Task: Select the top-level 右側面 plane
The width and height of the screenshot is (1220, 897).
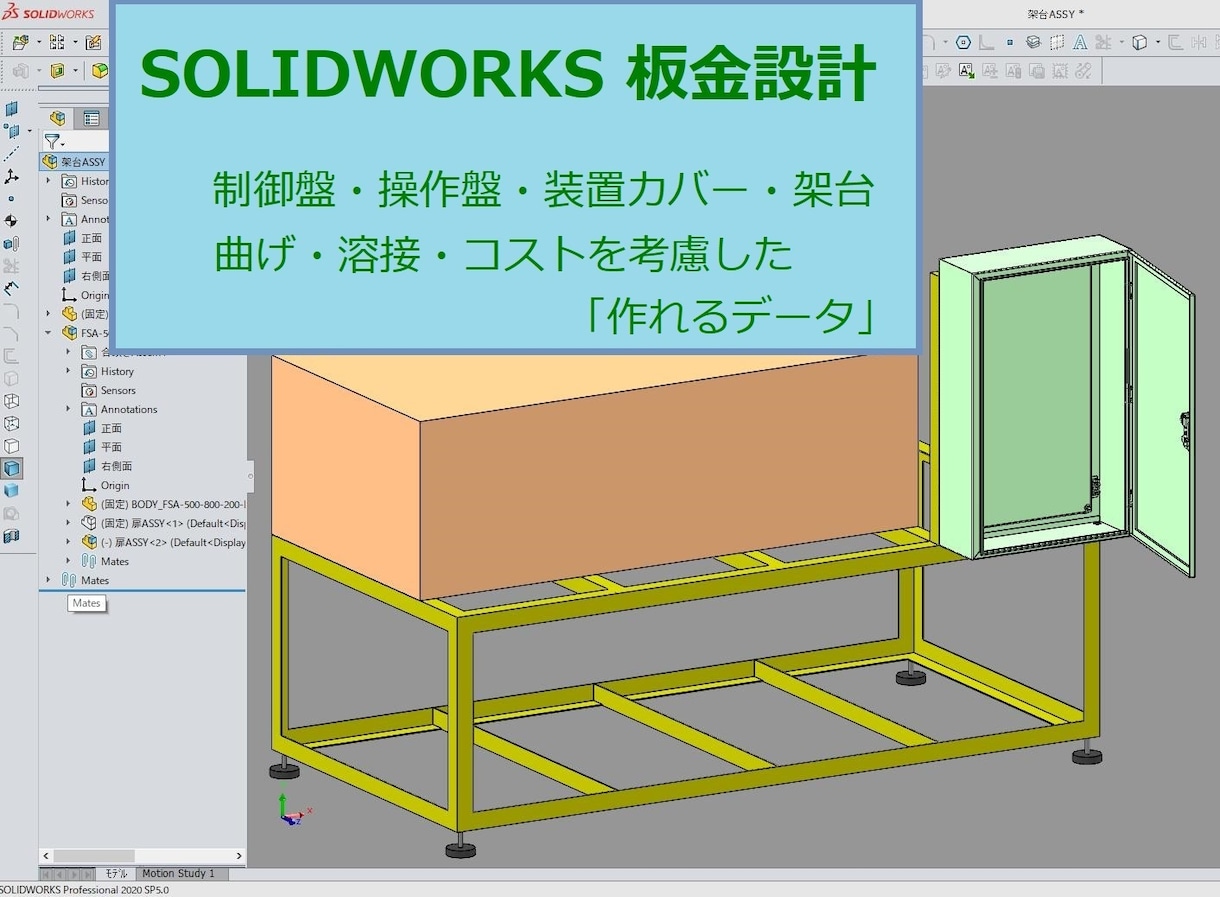Action: [x=86, y=276]
